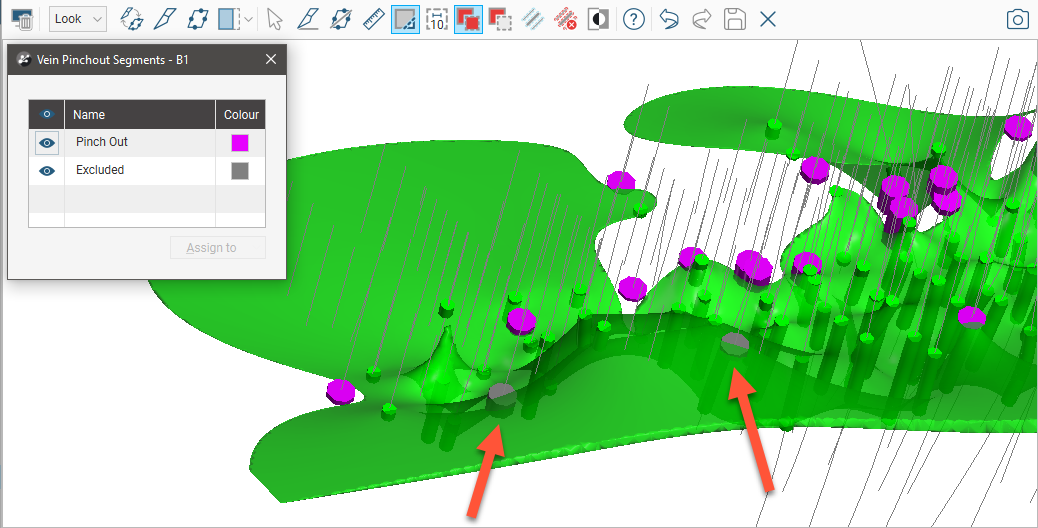1038x528 pixels.
Task: Toggle visibility of Pinch Out row
Action: click(46, 143)
